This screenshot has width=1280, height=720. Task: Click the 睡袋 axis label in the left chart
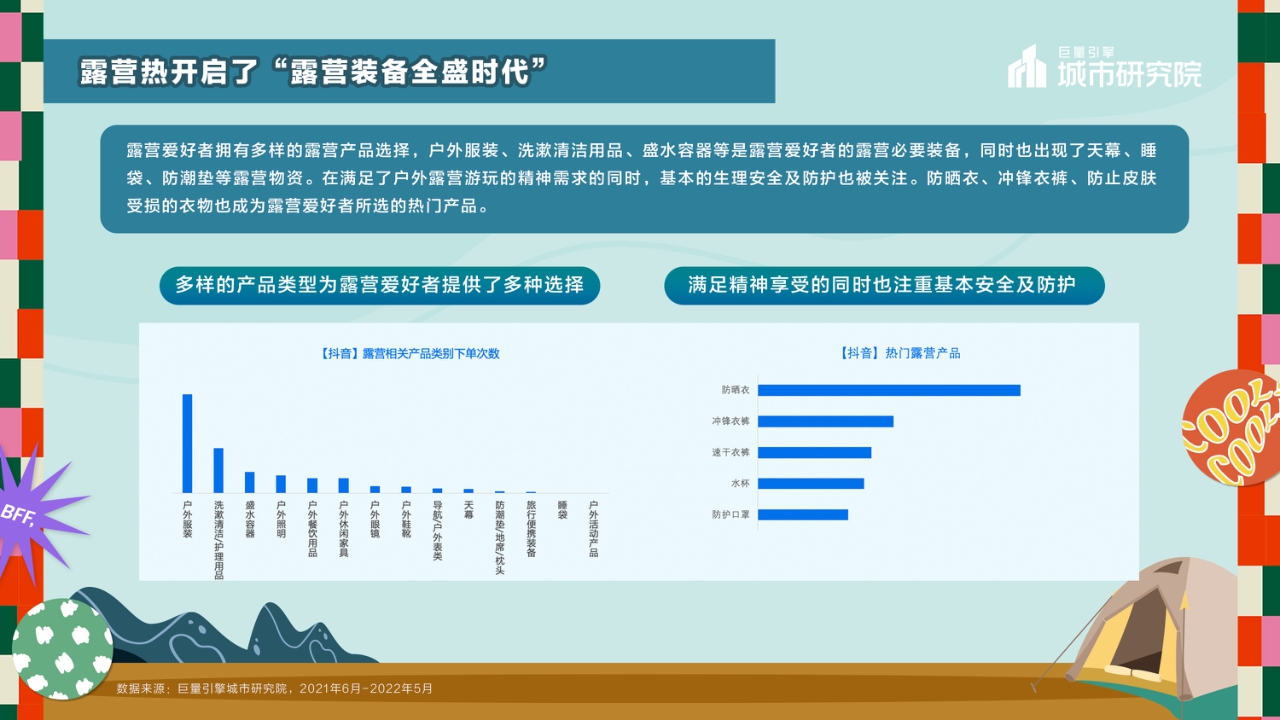tap(563, 510)
